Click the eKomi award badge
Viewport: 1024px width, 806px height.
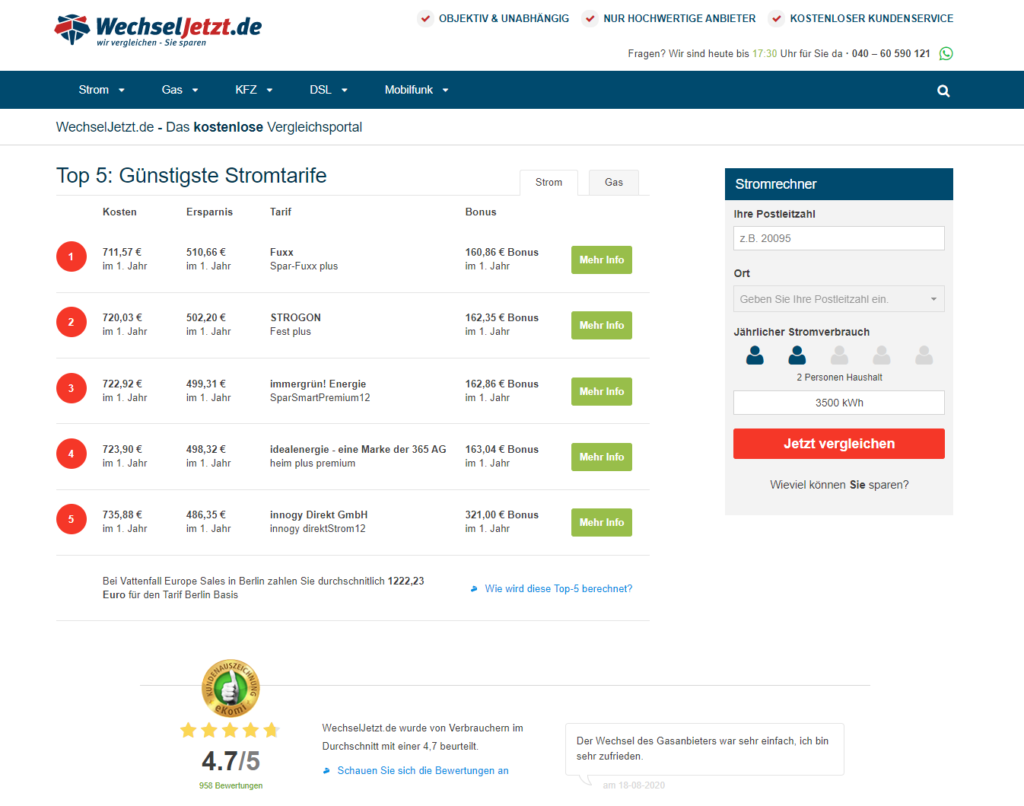pos(231,688)
